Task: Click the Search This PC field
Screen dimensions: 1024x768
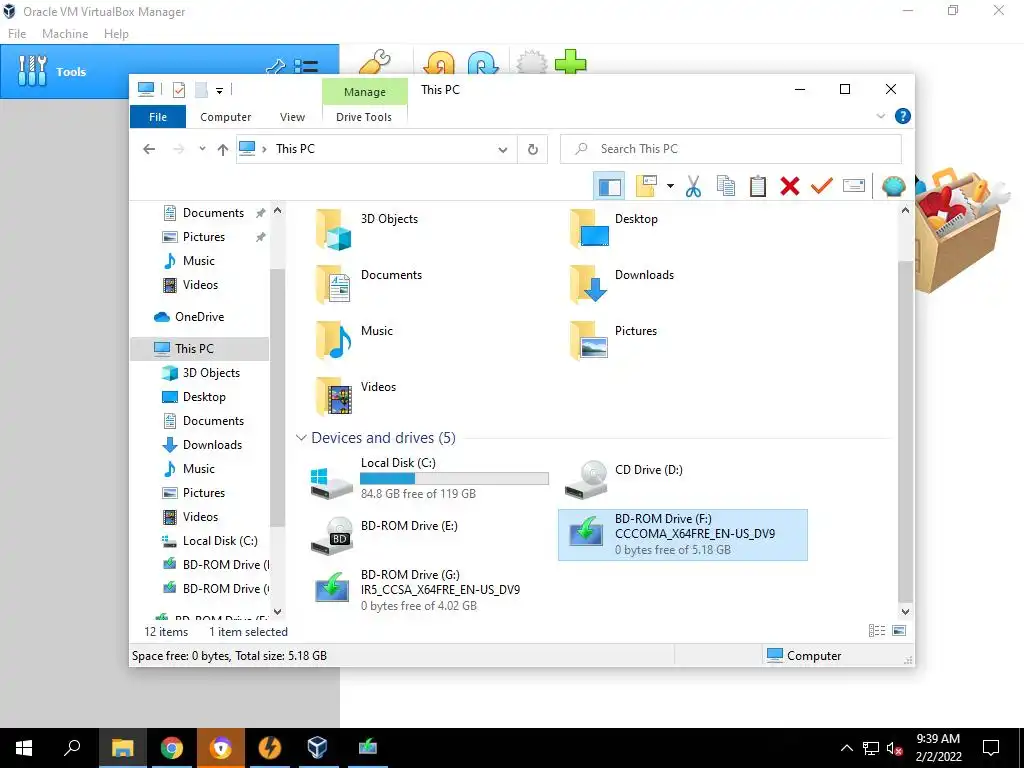Action: [x=731, y=149]
